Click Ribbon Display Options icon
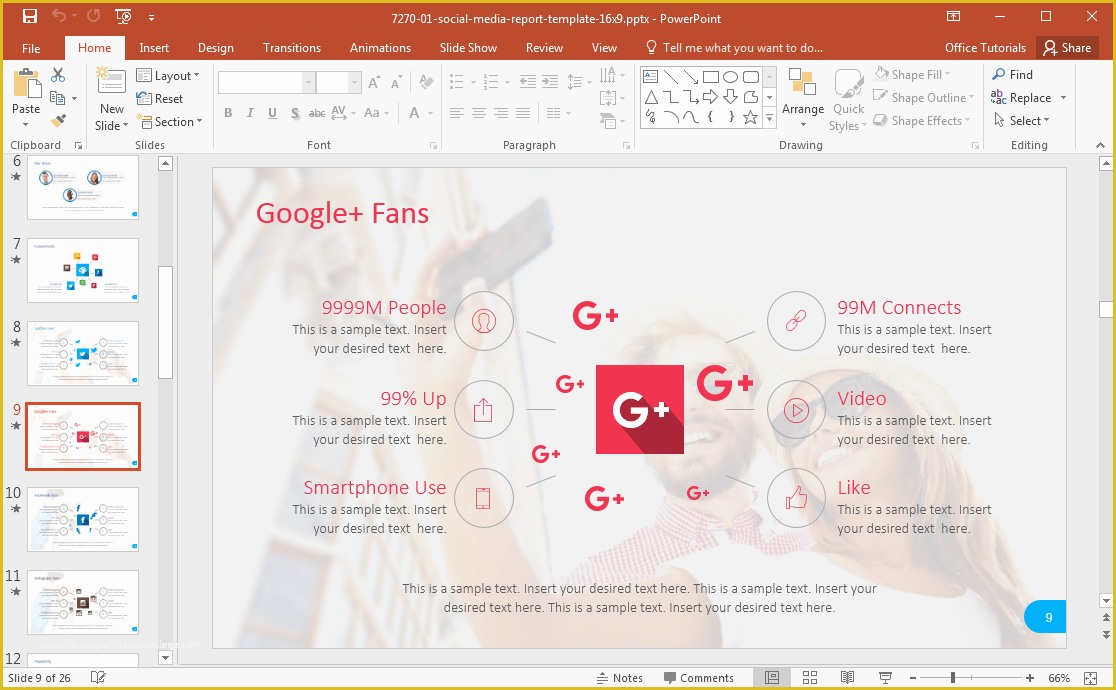1116x690 pixels. 953,16
